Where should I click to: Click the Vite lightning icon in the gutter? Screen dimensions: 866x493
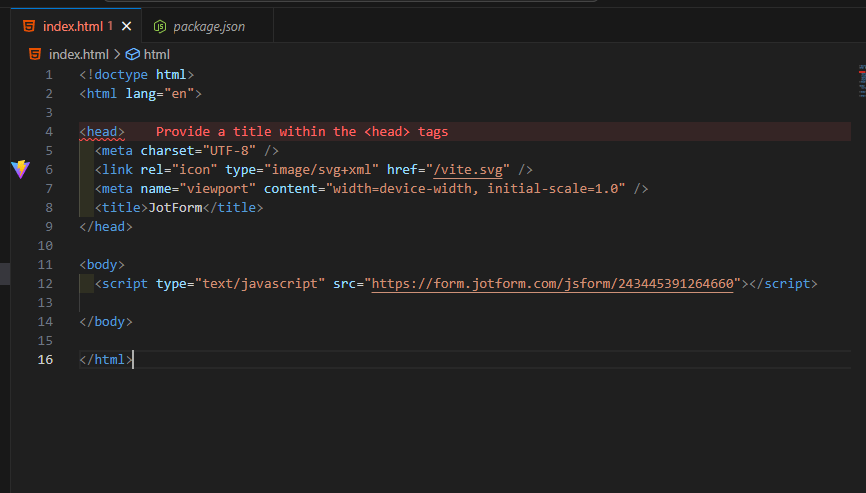20,169
